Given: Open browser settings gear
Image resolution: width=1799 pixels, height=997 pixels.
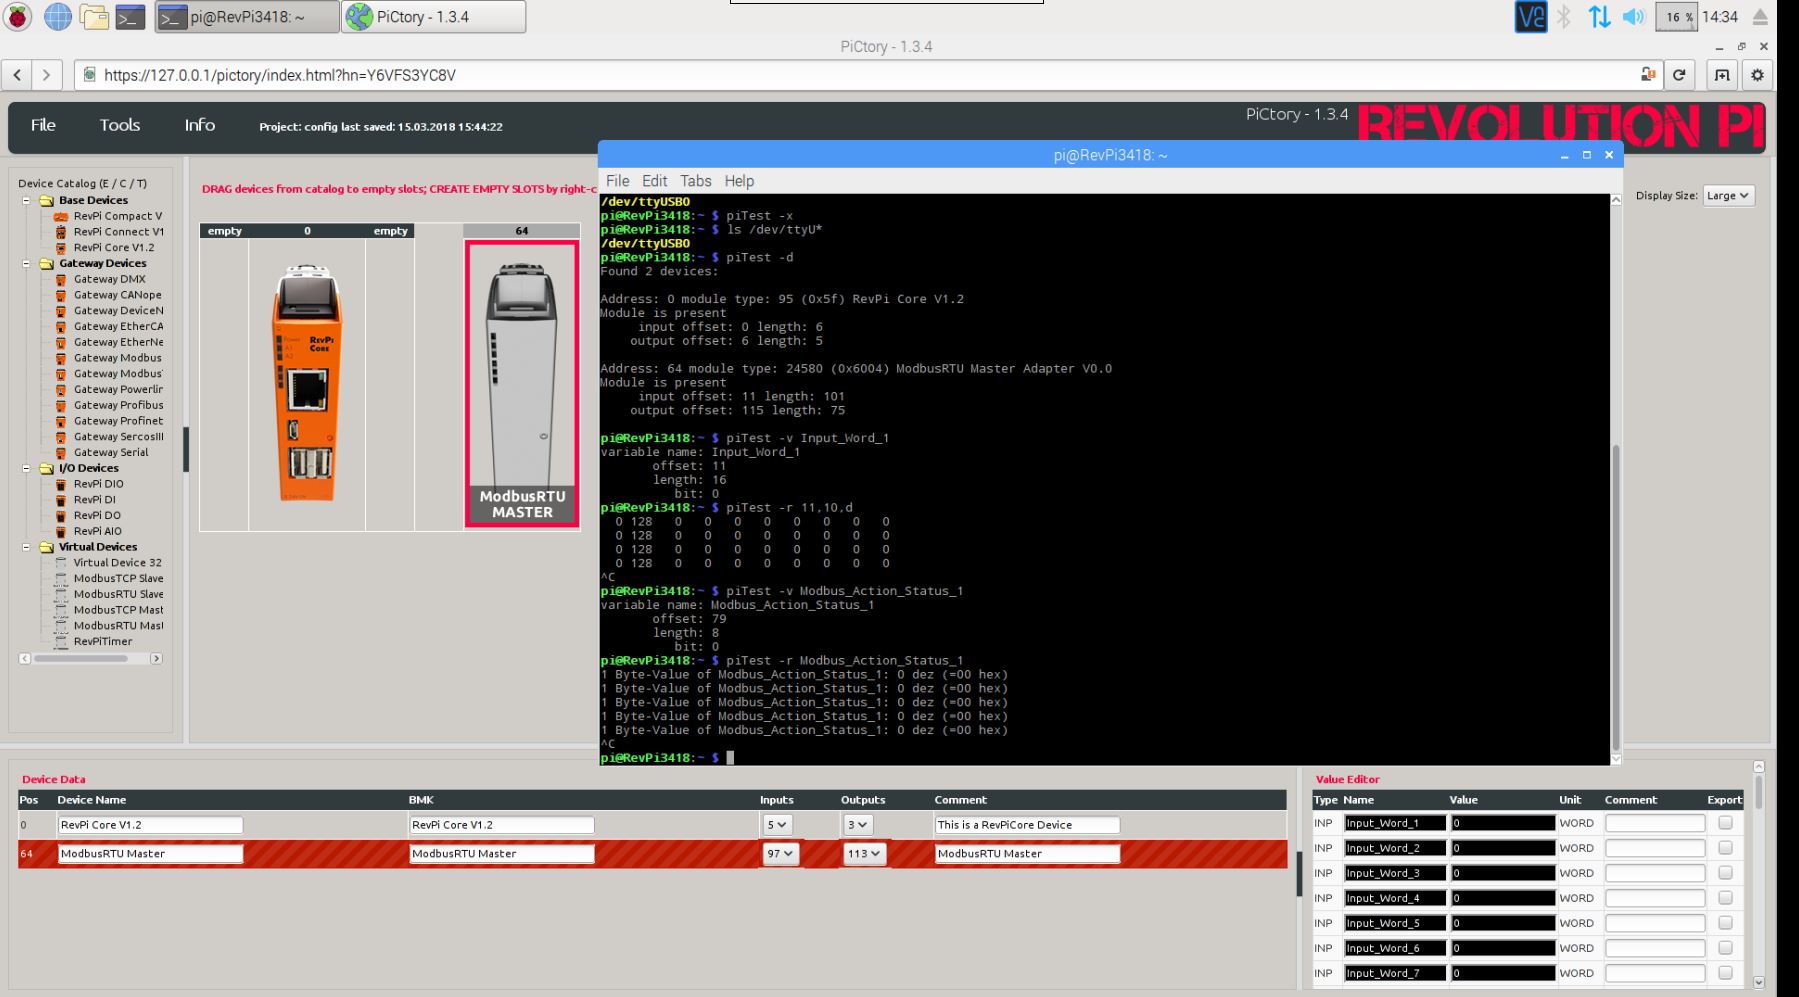Looking at the screenshot, I should tap(1757, 75).
